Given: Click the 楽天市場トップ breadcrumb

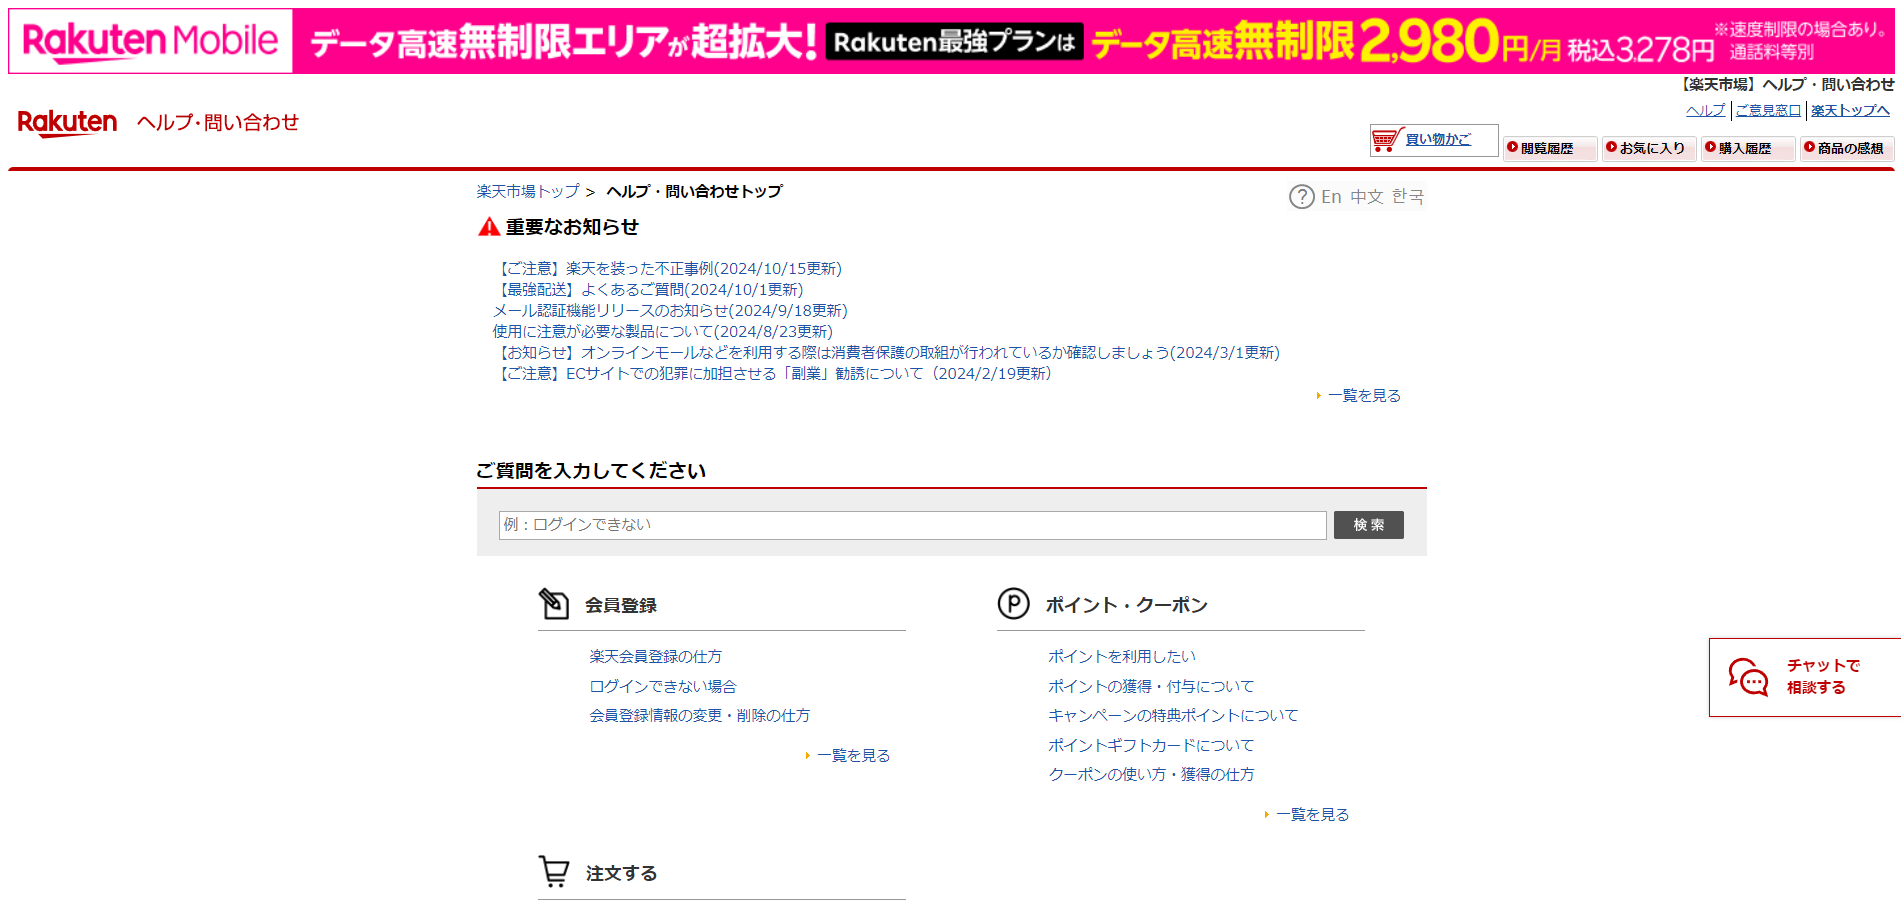Looking at the screenshot, I should pos(527,191).
